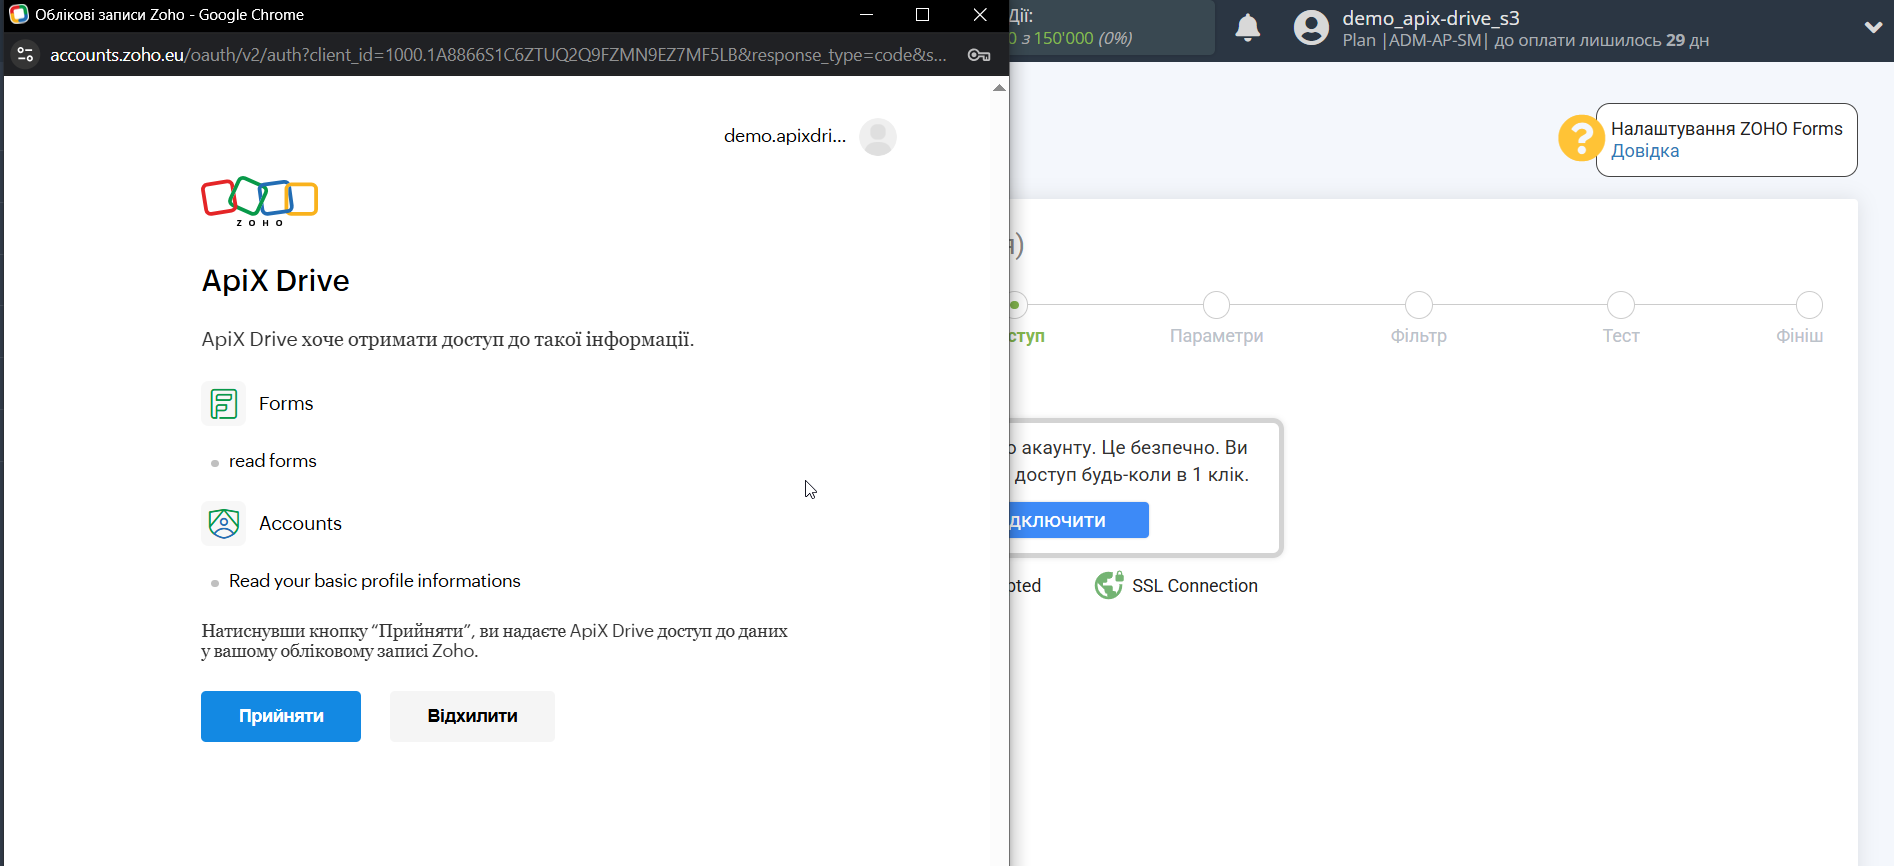Expand the account menu chevron in ApiX-Drive
Viewport: 1894px width, 866px height.
click(x=1873, y=28)
